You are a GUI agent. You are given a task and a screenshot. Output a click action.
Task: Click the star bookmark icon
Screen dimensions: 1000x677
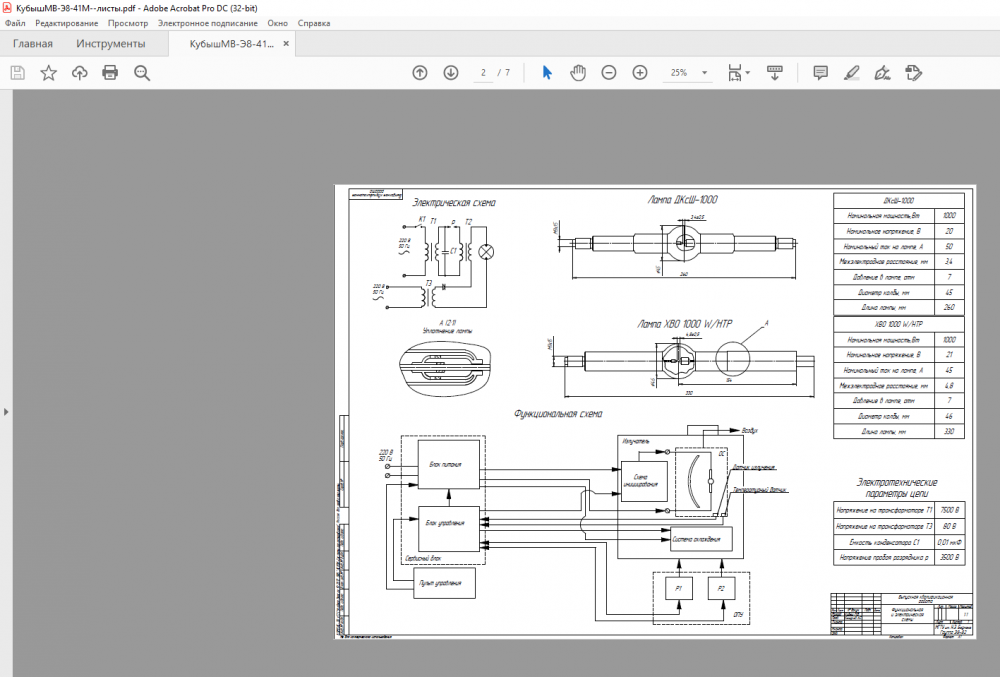[x=48, y=73]
